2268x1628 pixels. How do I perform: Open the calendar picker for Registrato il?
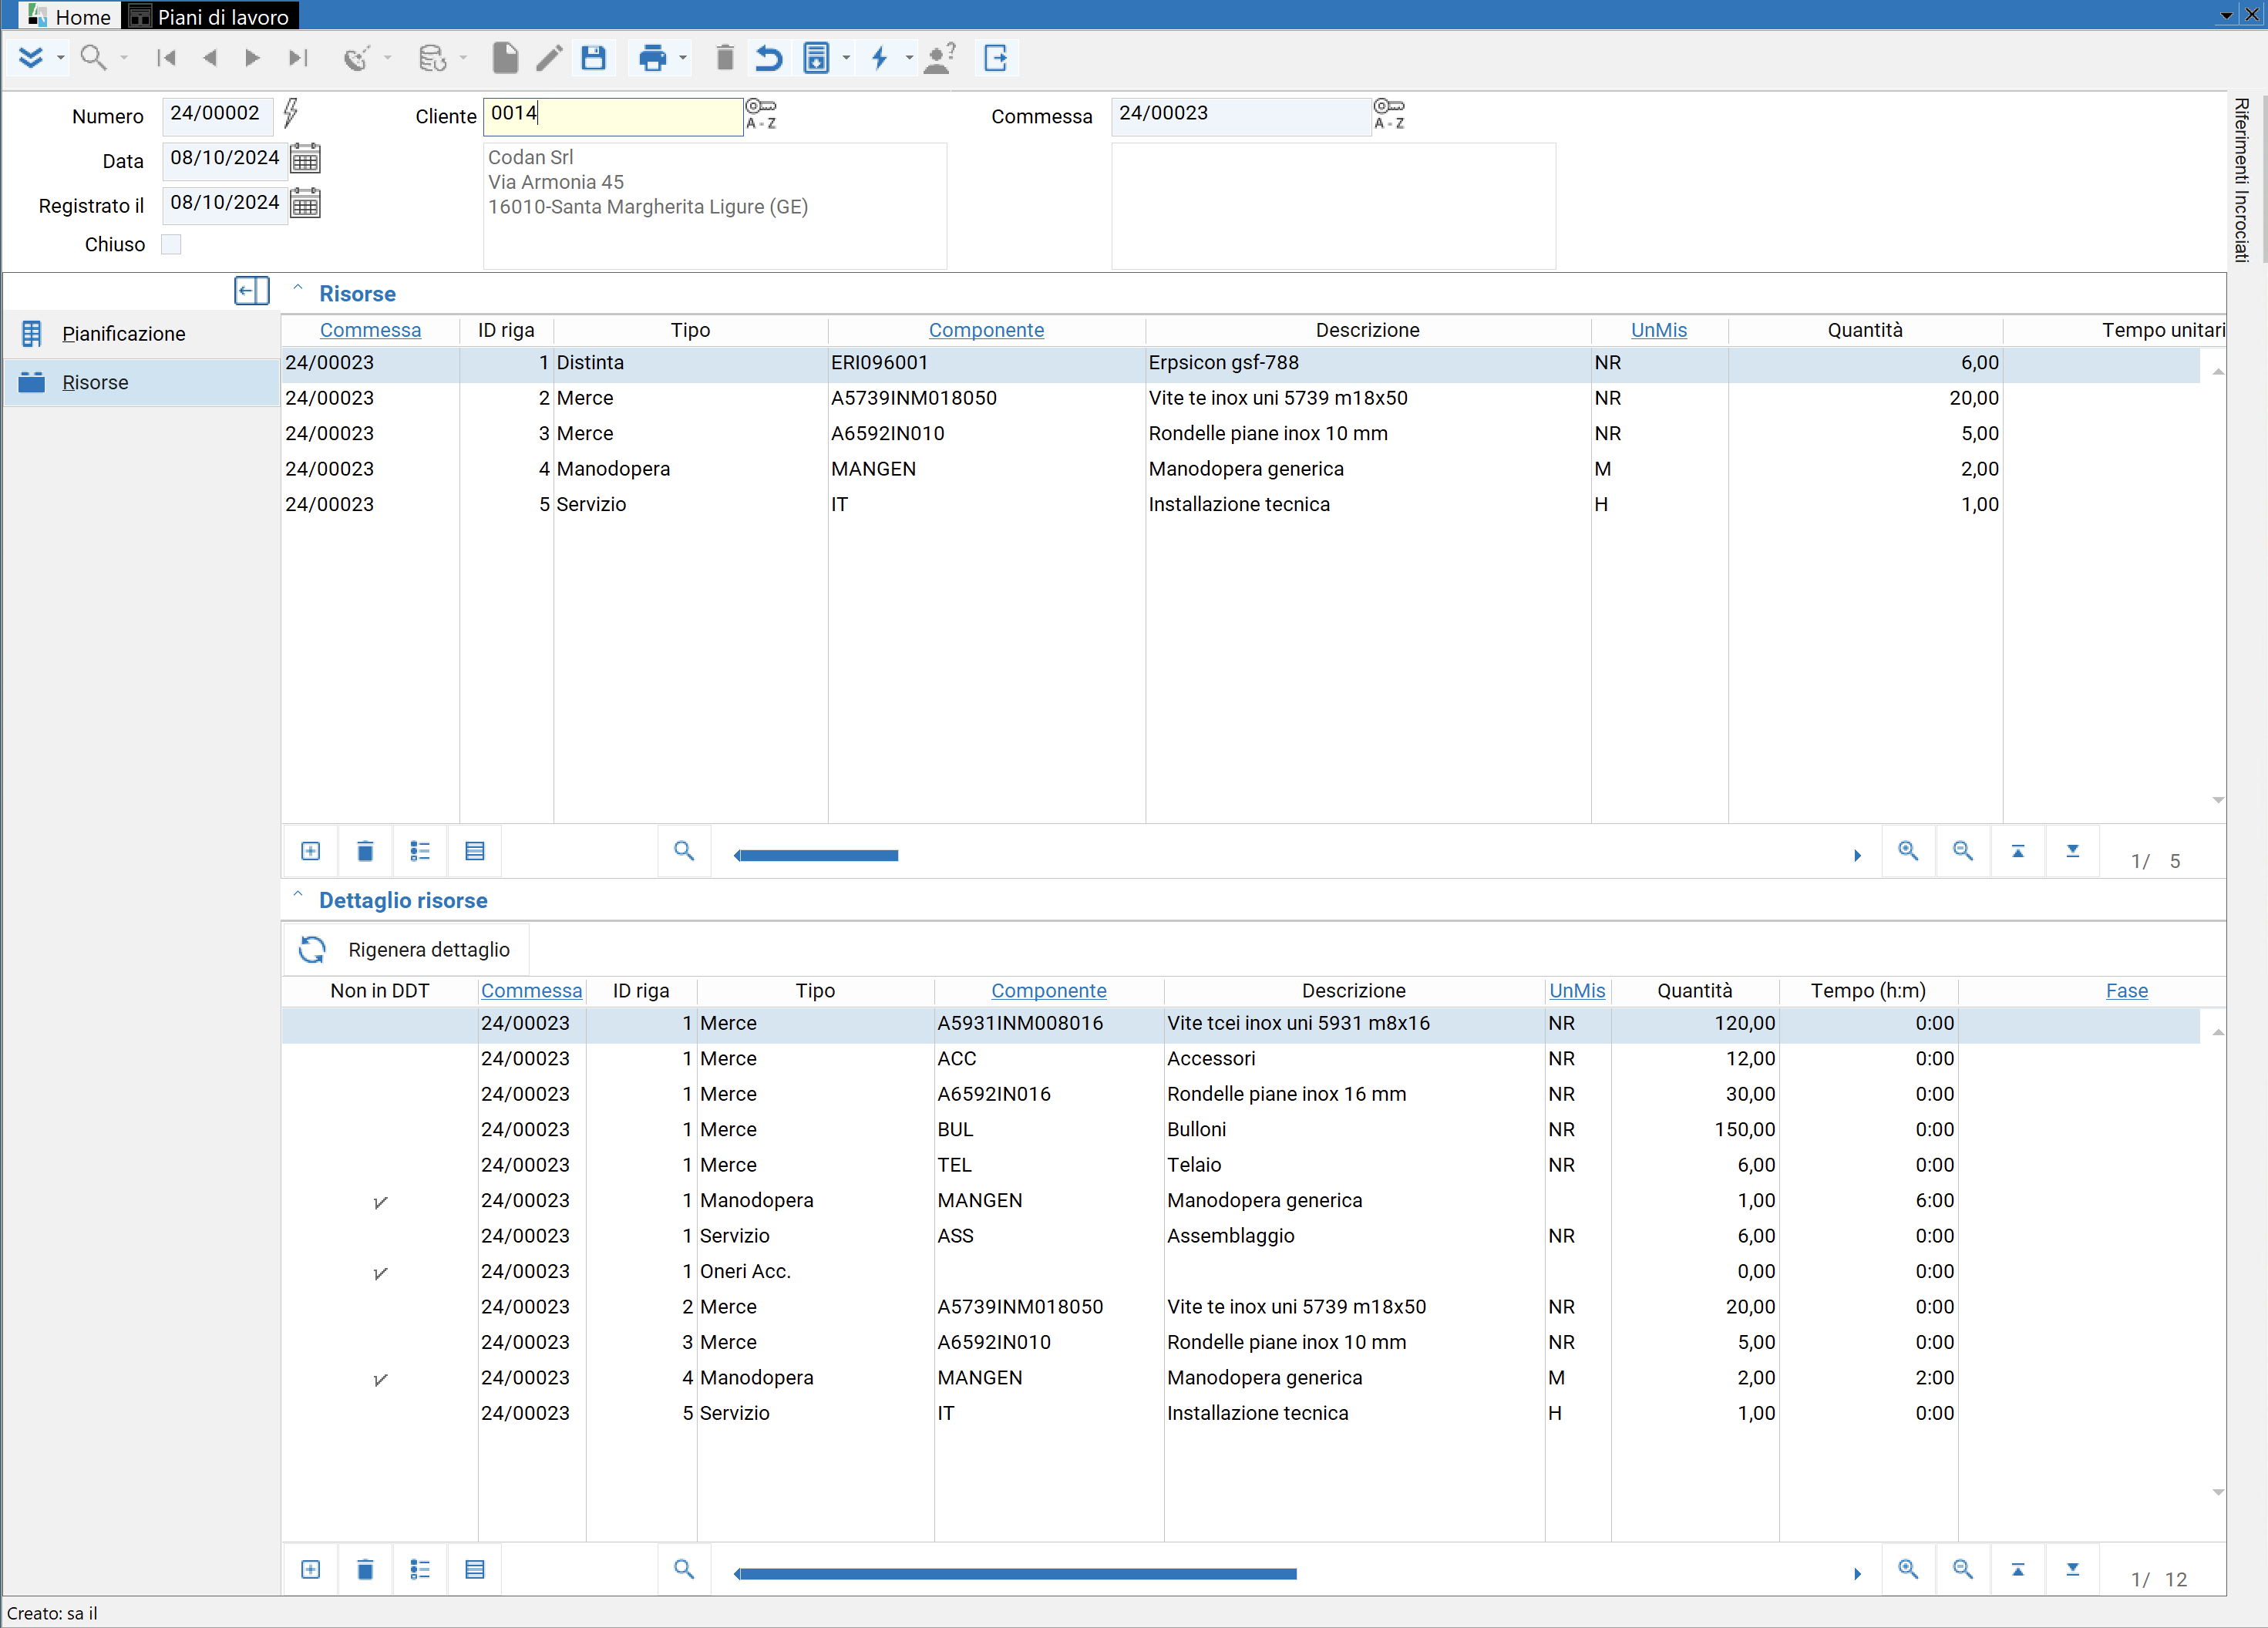tap(305, 204)
